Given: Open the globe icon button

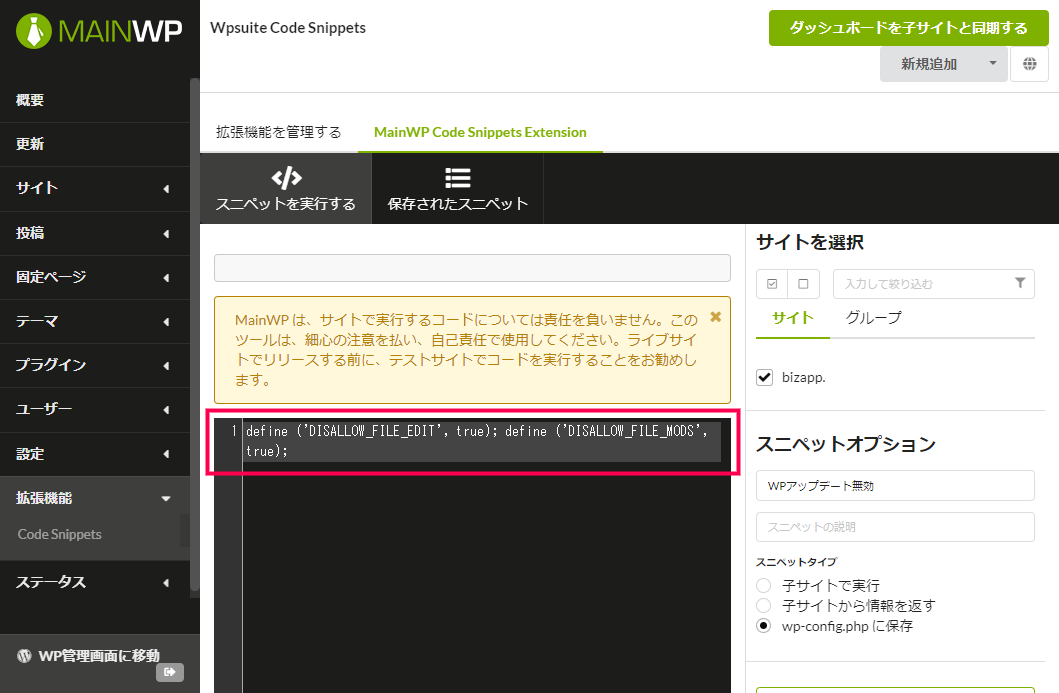Looking at the screenshot, I should [1029, 64].
